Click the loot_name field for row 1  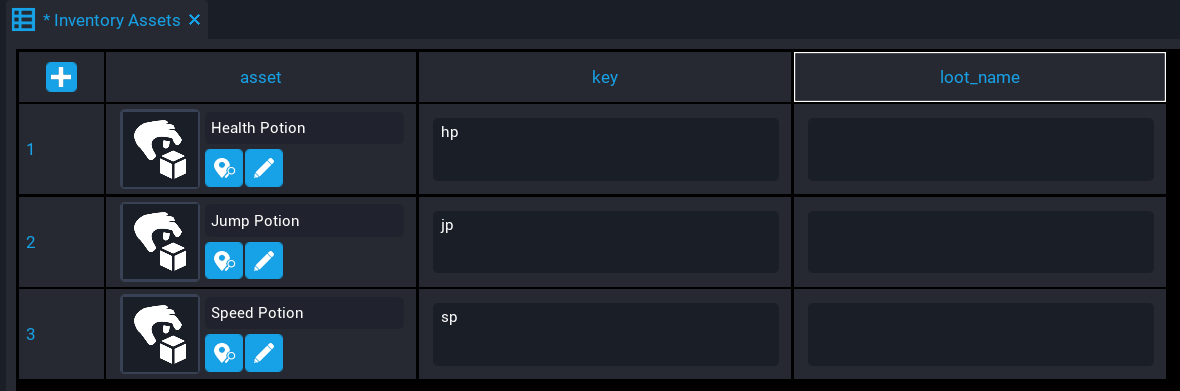point(981,149)
